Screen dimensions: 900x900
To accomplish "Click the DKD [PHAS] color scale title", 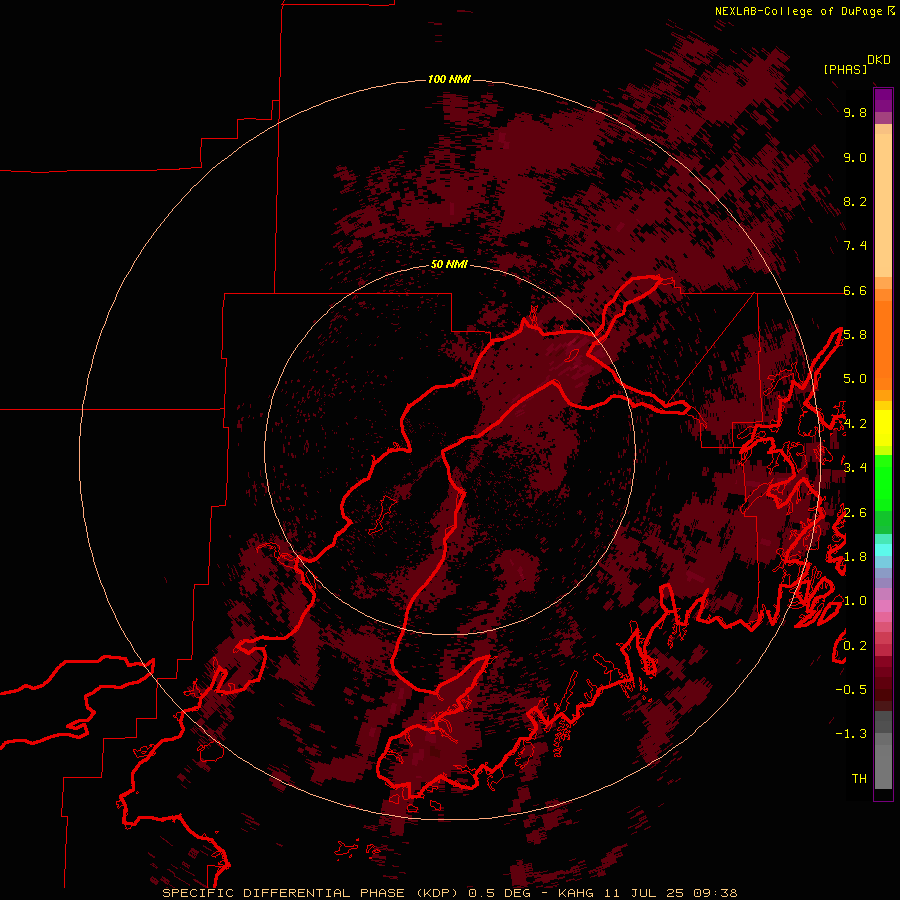I will click(x=857, y=64).
